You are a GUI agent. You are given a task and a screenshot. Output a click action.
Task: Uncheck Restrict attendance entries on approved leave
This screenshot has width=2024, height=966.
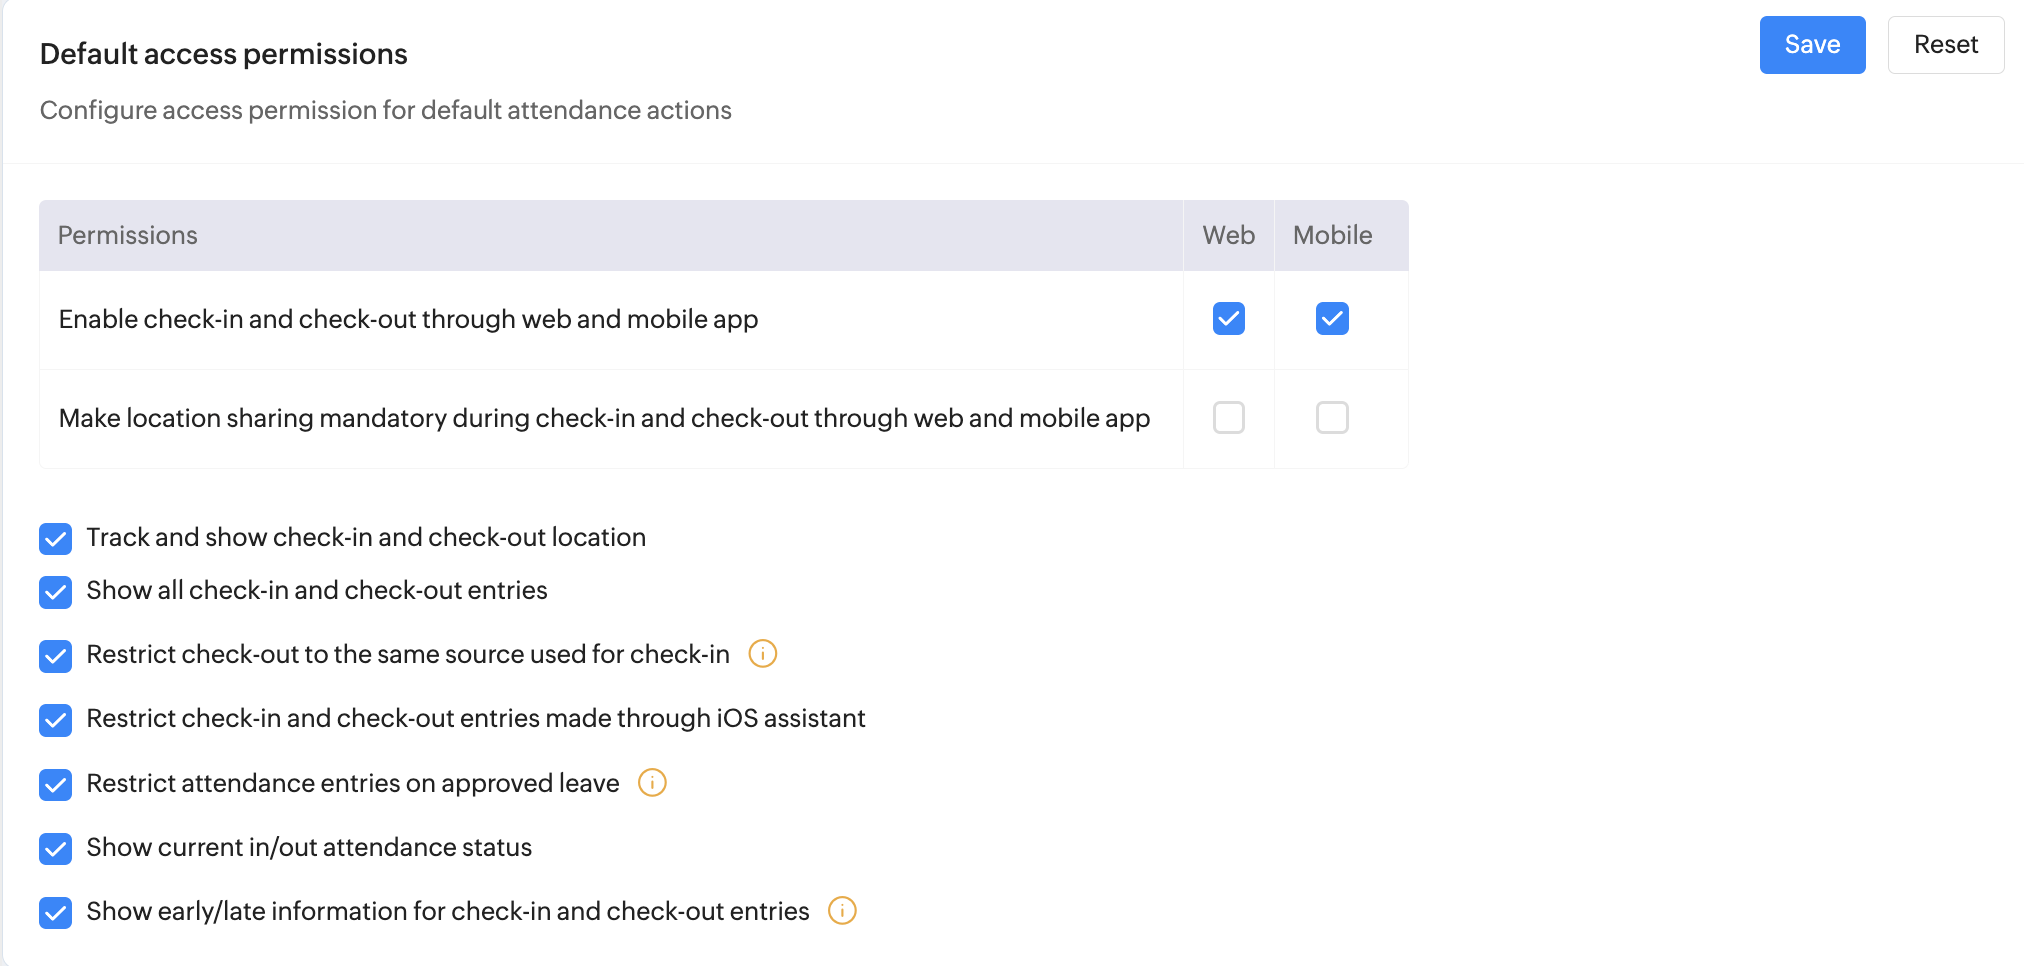tap(56, 785)
